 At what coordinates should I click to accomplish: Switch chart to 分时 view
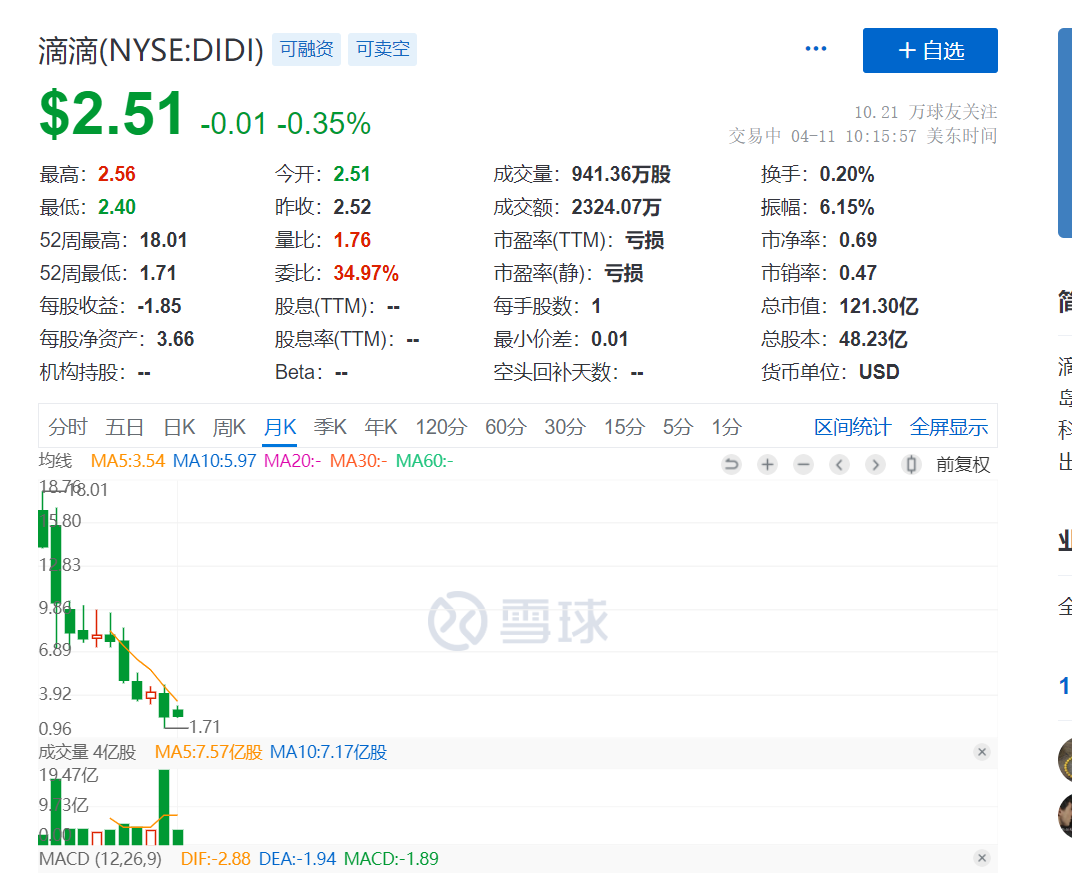[x=68, y=427]
